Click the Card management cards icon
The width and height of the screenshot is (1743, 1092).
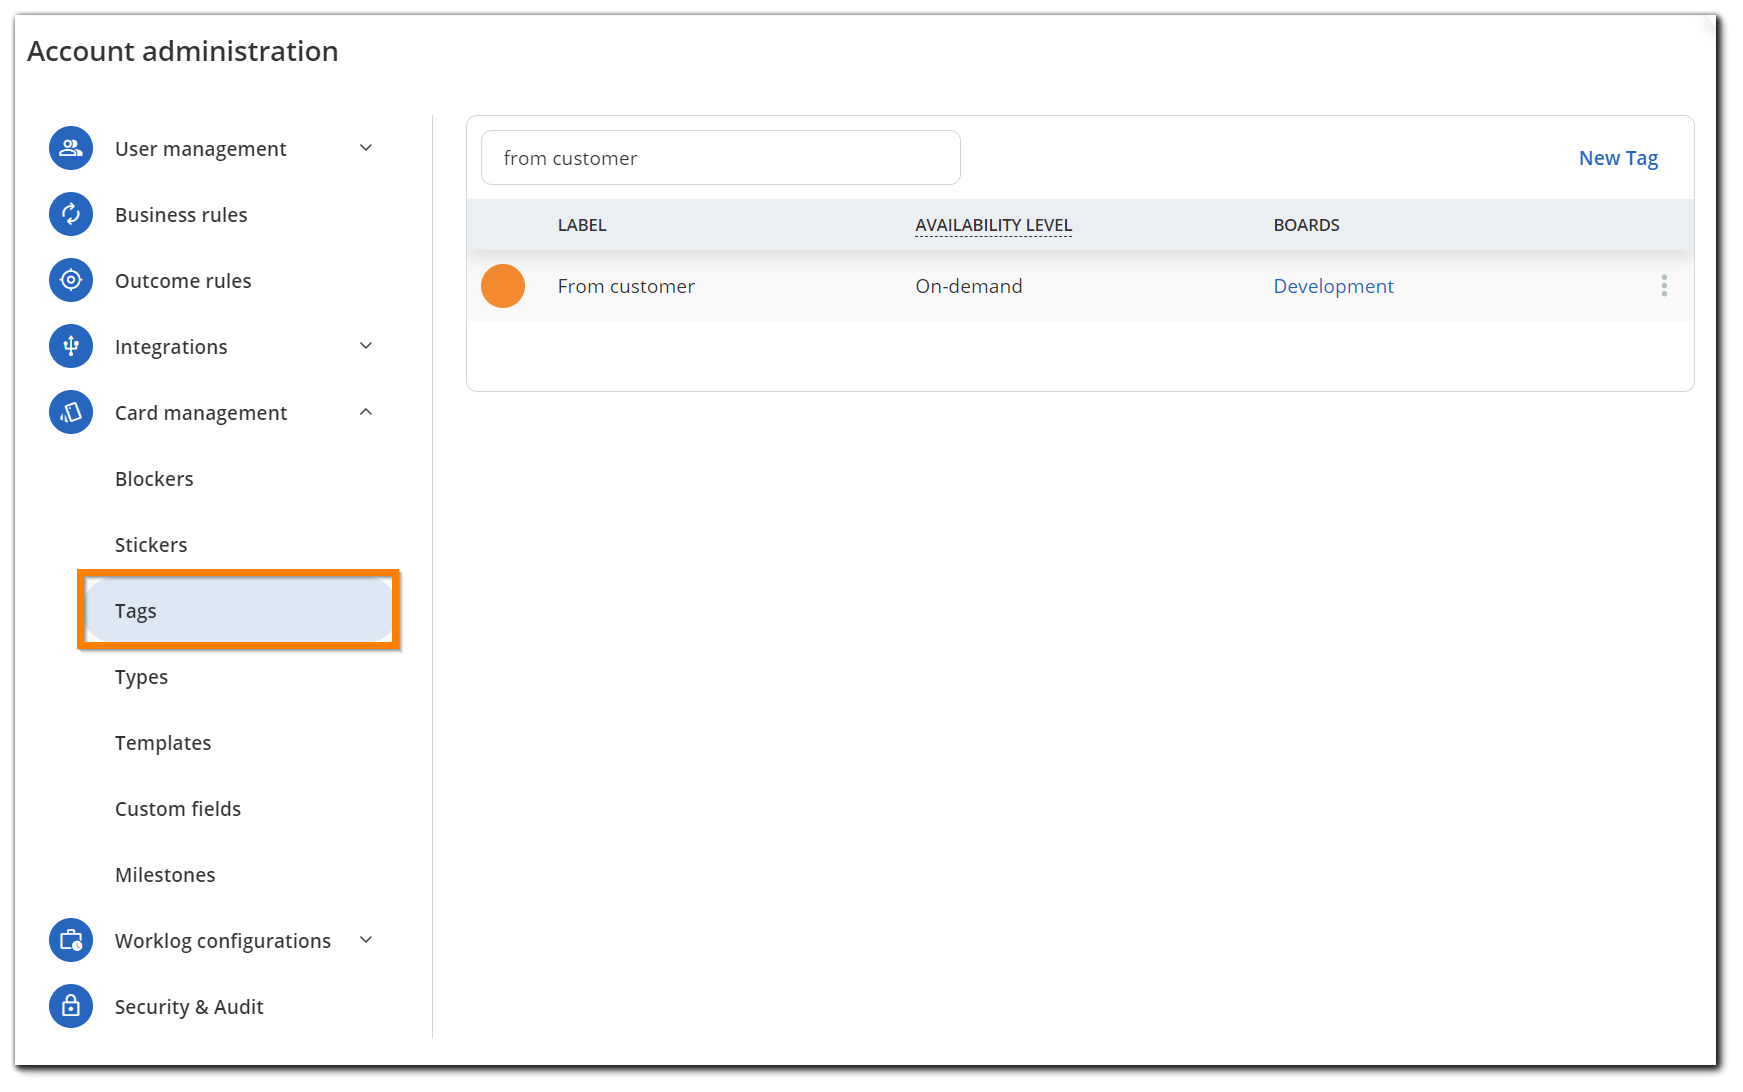[x=71, y=412]
